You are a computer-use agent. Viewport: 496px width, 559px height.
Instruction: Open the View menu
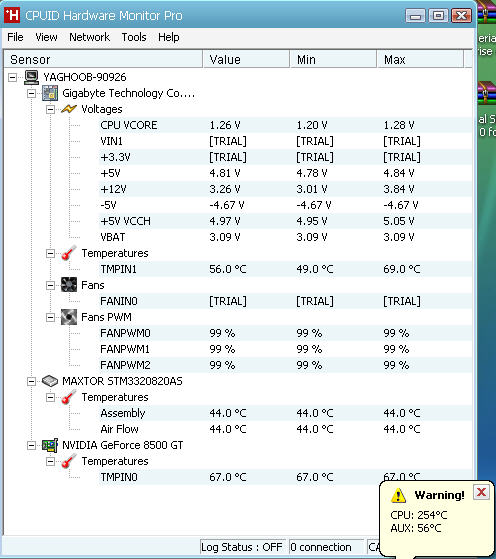point(46,37)
